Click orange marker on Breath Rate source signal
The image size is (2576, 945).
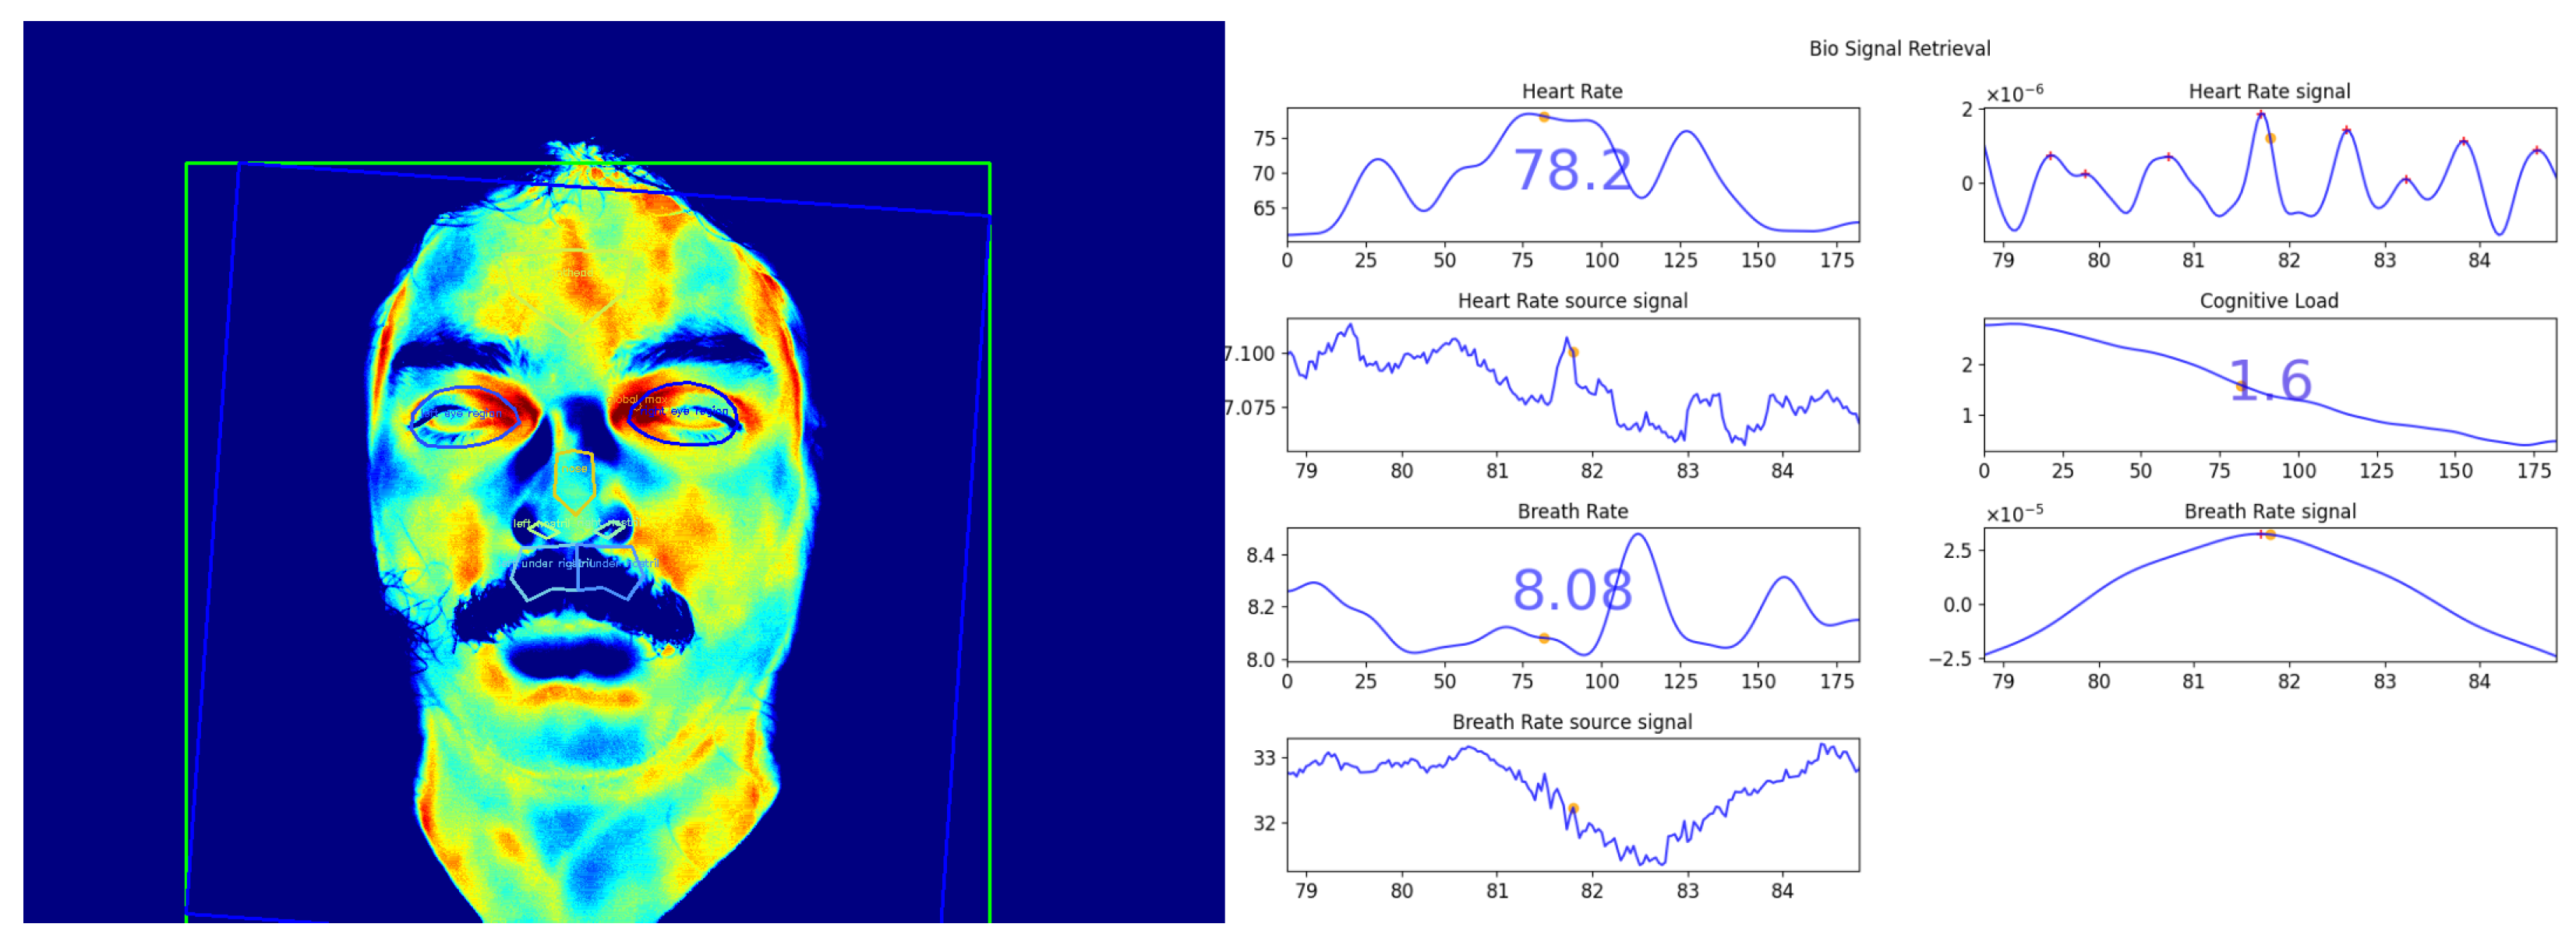click(1573, 808)
